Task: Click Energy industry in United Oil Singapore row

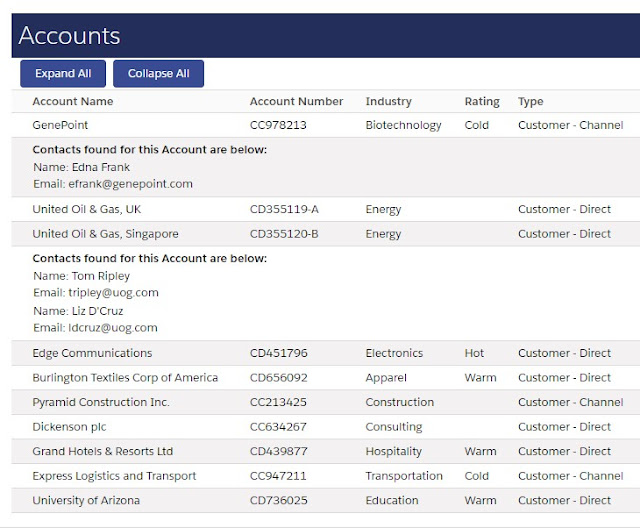Action: 383,235
